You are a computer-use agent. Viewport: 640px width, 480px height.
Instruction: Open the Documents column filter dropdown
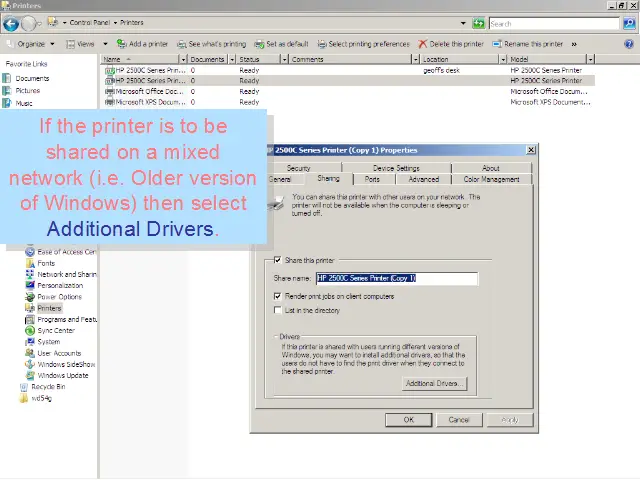pos(232,60)
